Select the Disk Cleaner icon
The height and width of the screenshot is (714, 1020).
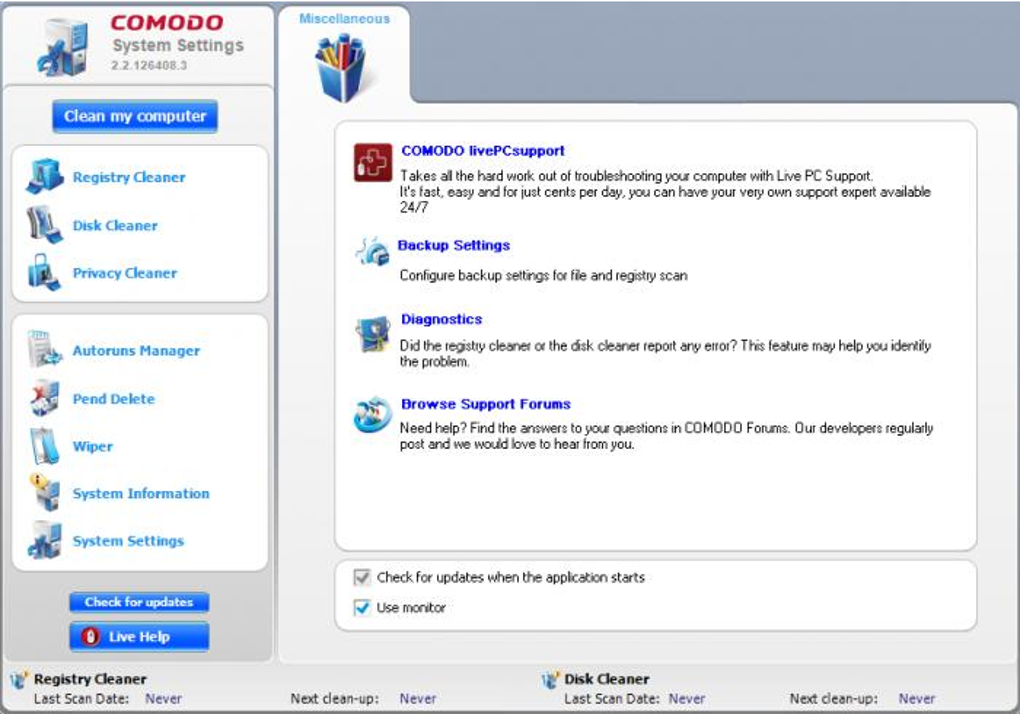[45, 225]
